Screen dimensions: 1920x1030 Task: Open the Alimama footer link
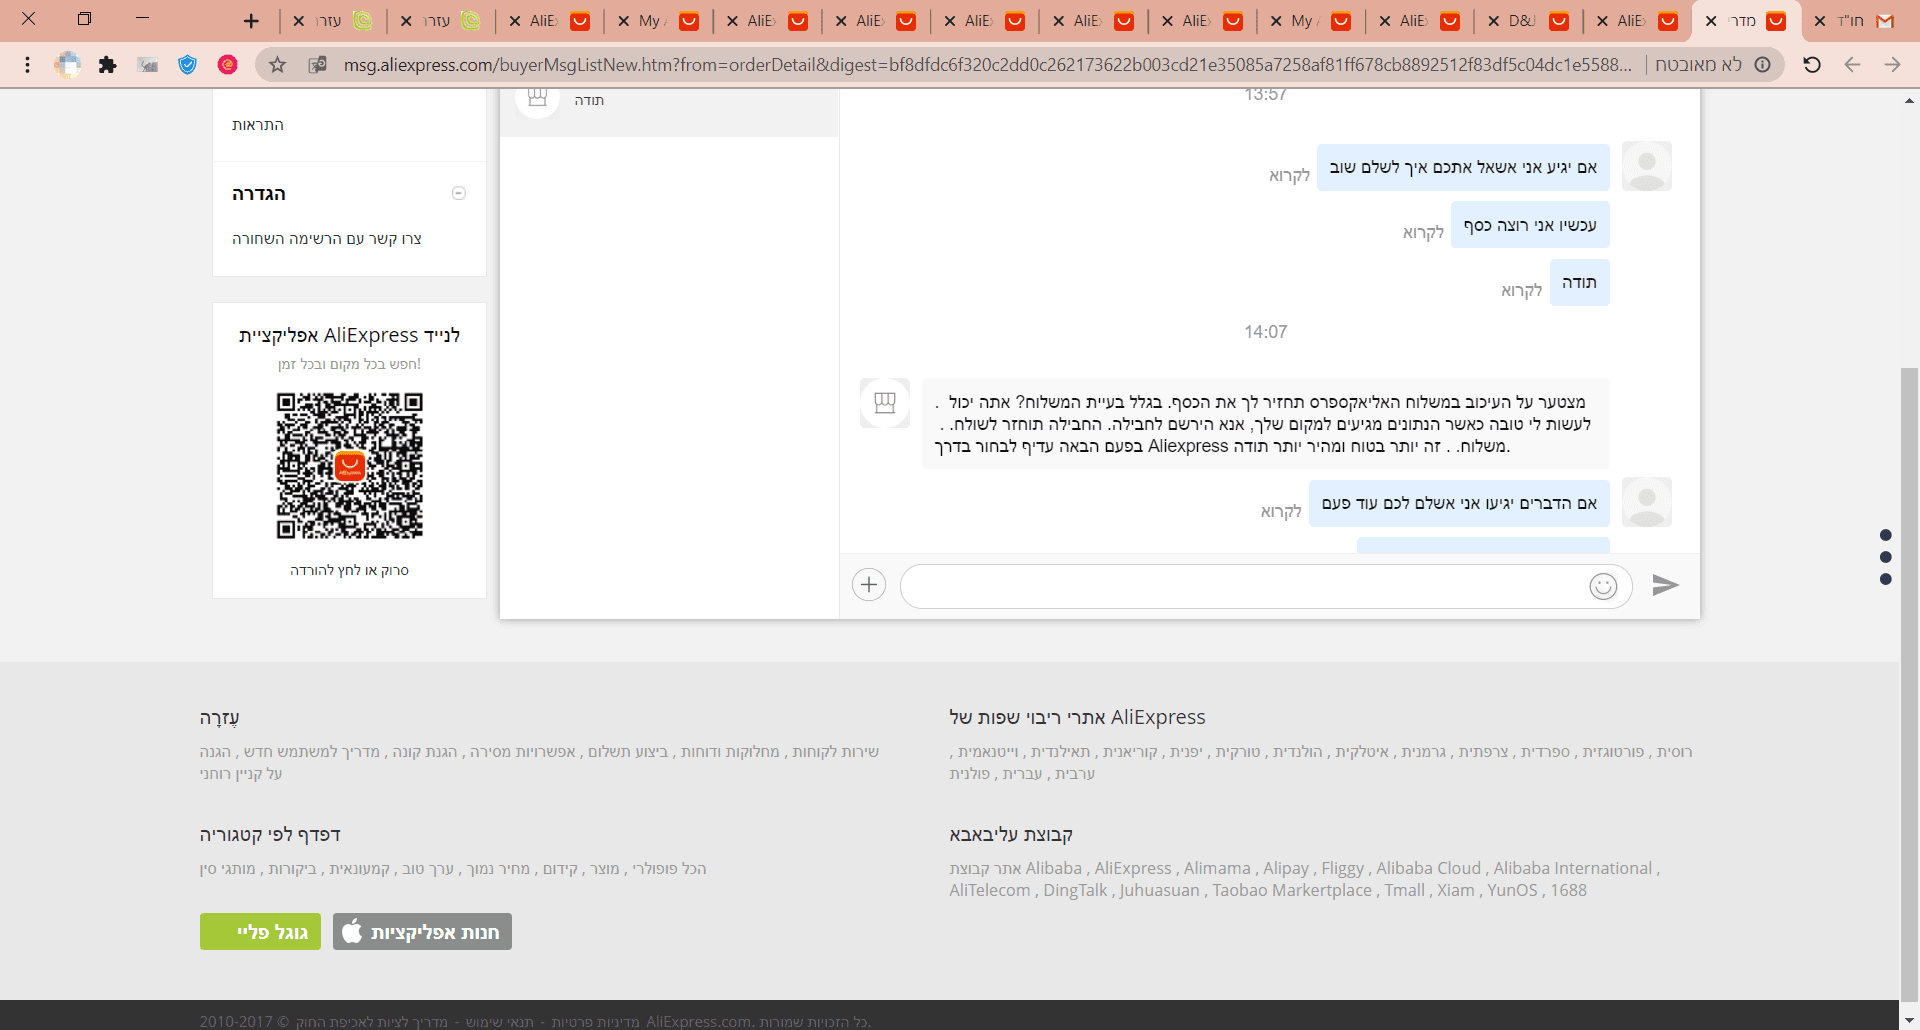(1217, 868)
